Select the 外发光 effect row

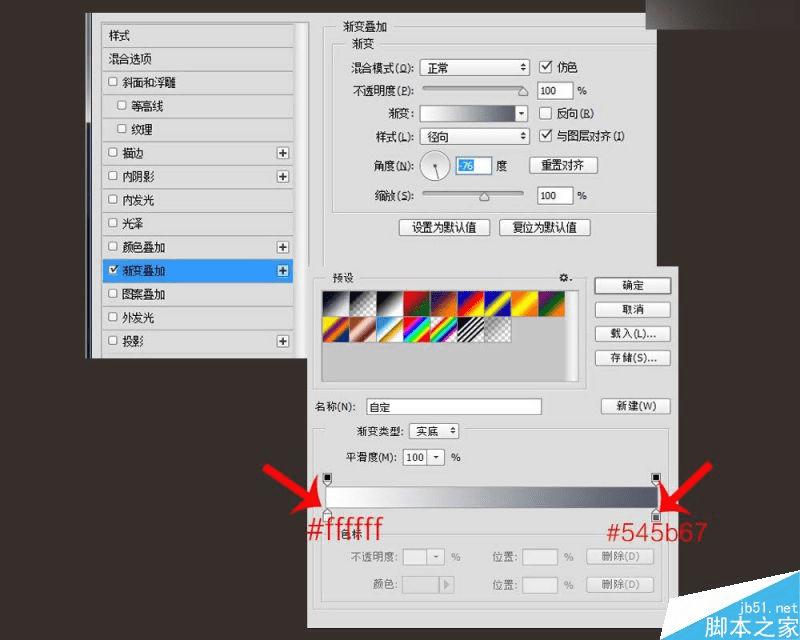(198, 317)
